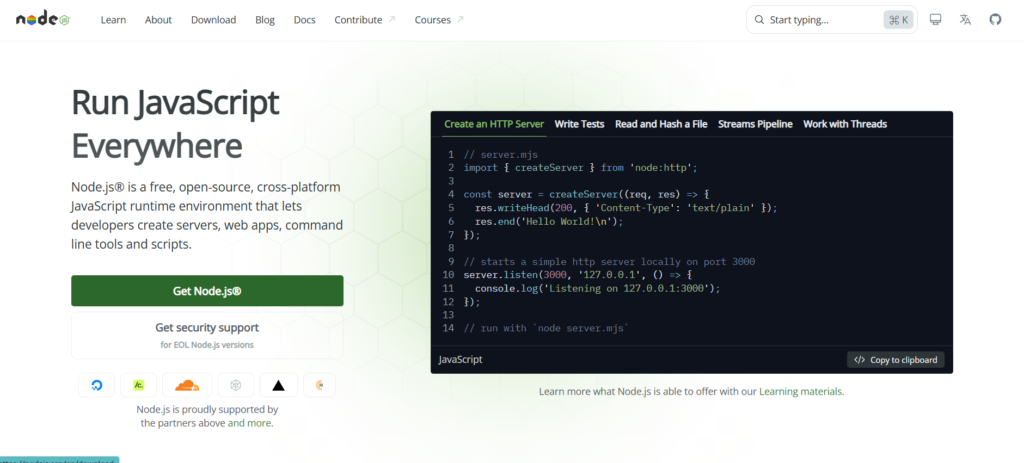The width and height of the screenshot is (1024, 463).
Task: Open the gray hexagon partner logo
Action: click(236, 385)
